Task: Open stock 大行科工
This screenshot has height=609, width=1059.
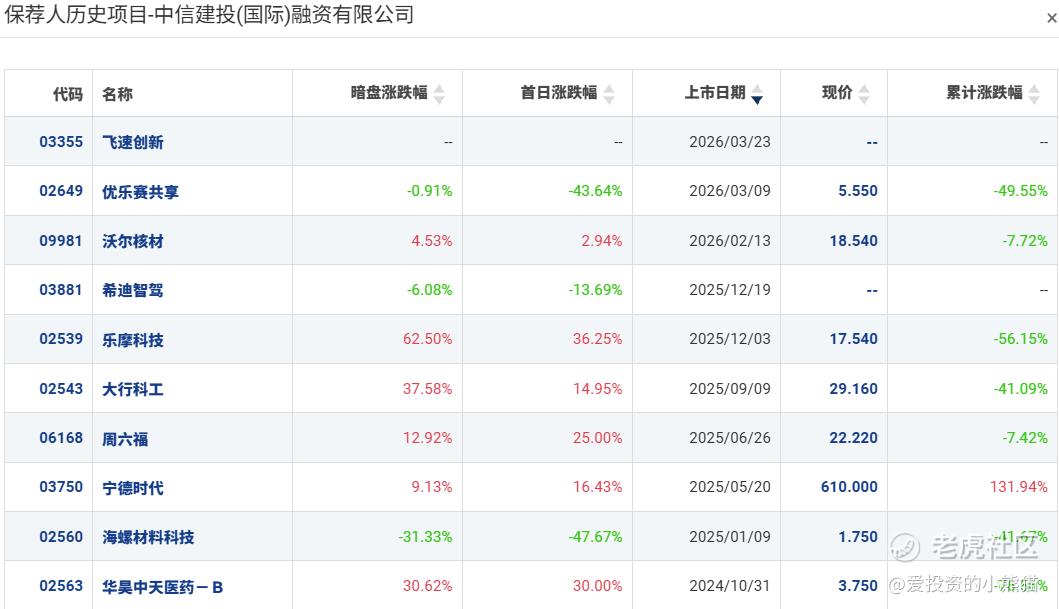Action: [132, 389]
